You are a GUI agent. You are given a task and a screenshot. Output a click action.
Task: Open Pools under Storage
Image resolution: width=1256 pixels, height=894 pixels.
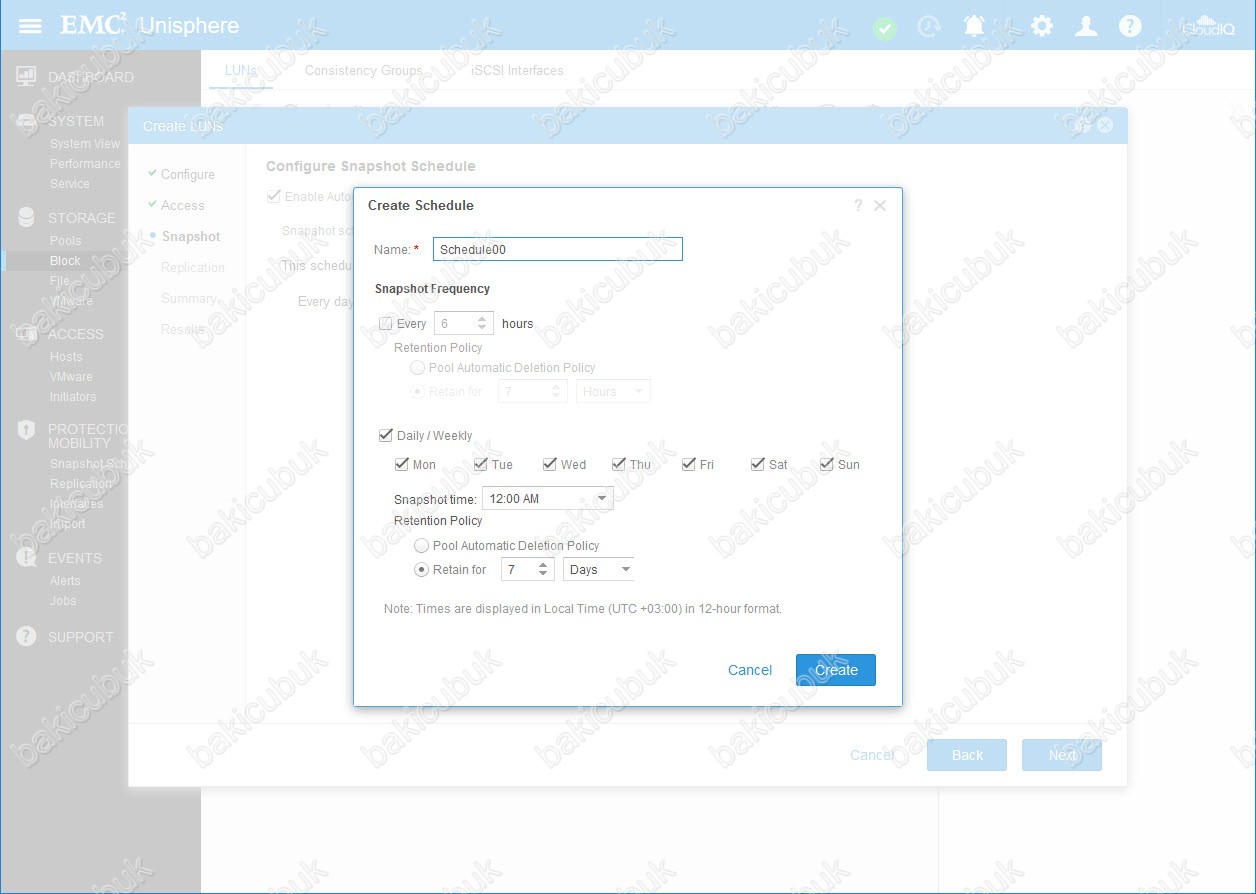(66, 241)
